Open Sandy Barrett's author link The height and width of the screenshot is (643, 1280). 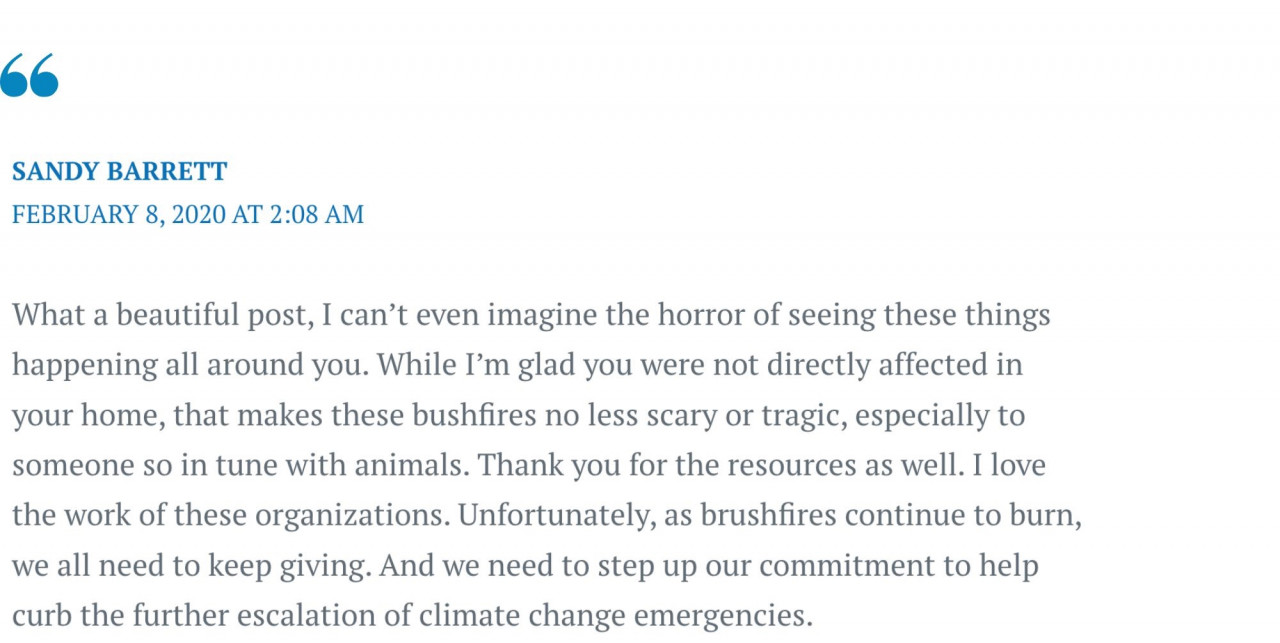tap(120, 171)
